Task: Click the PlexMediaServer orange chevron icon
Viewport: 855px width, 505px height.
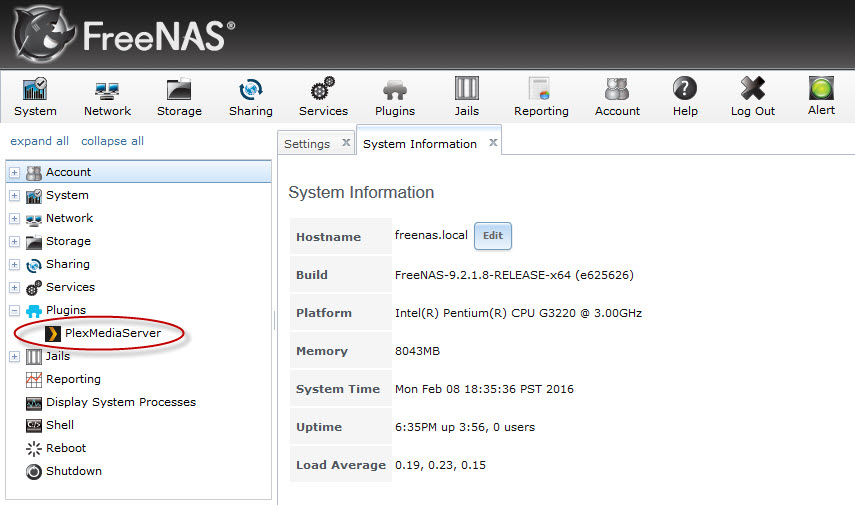Action: click(53, 334)
